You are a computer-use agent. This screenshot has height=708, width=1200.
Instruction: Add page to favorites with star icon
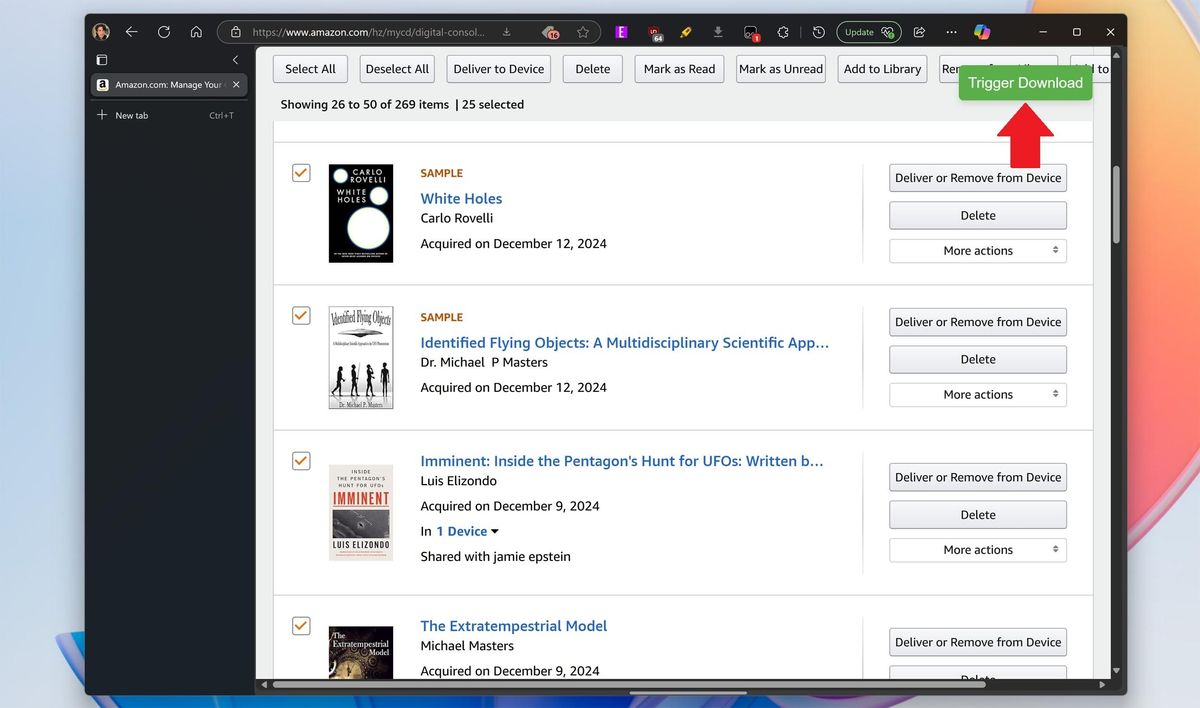pos(583,32)
